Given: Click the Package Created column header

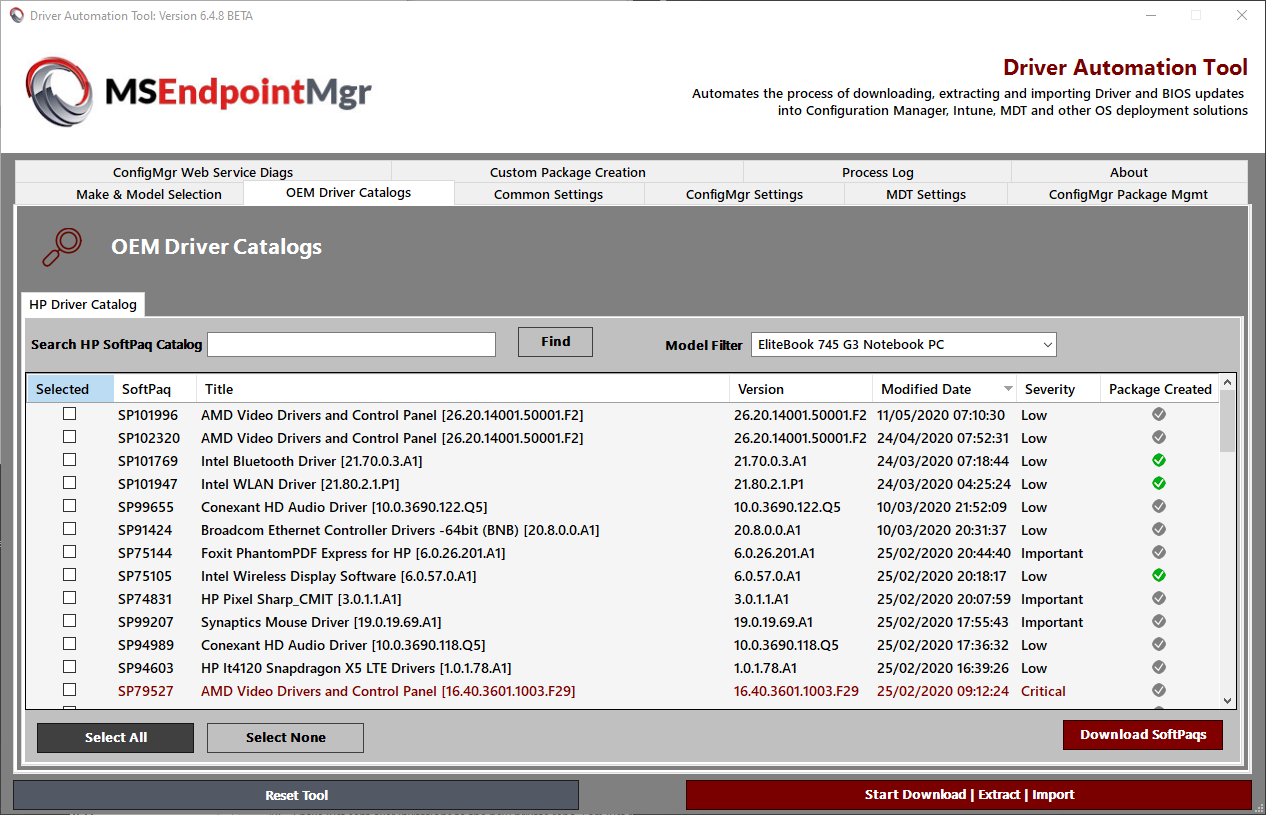Looking at the screenshot, I should tap(1160, 389).
